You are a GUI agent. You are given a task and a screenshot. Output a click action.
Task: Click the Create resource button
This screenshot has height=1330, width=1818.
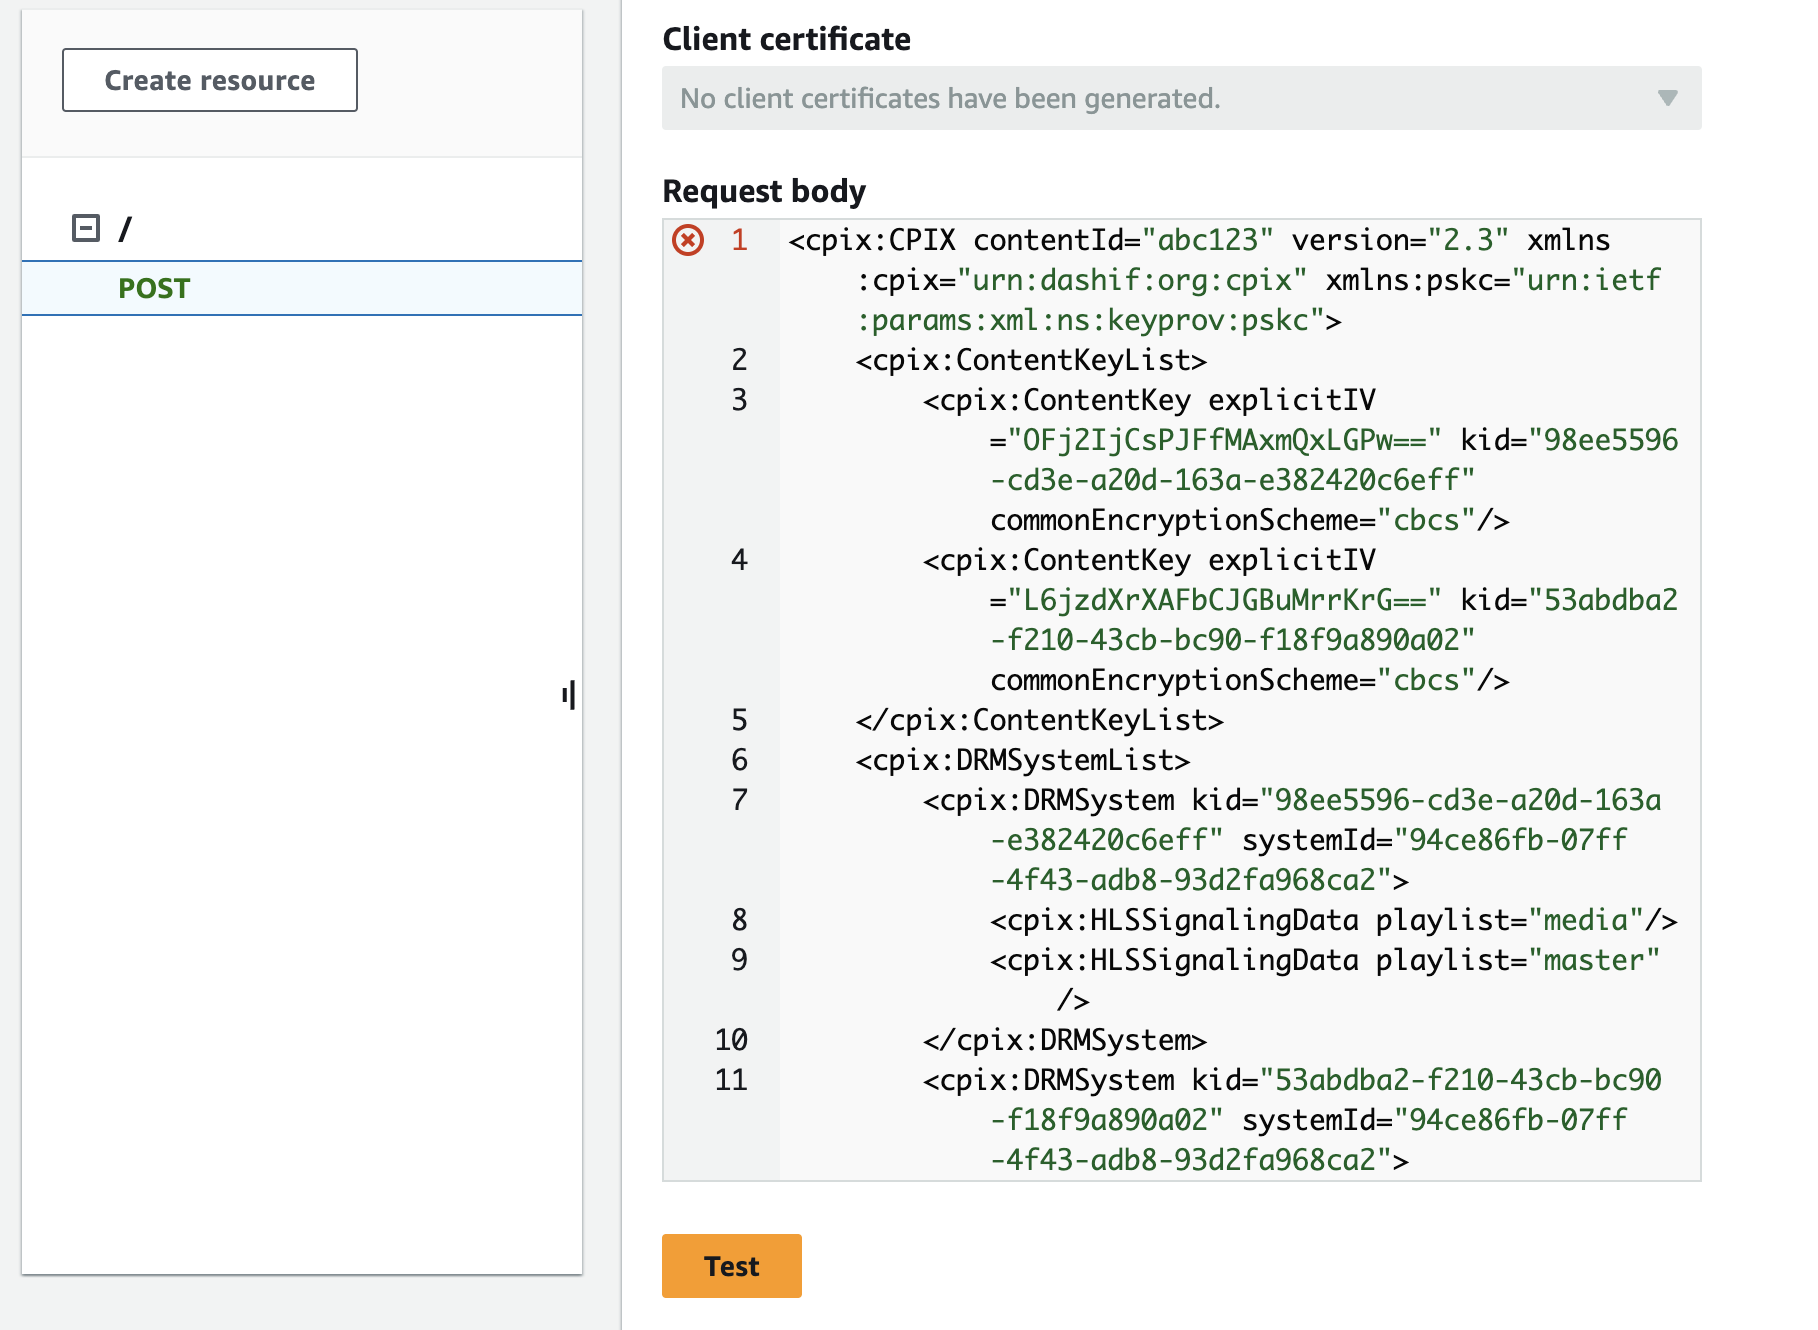209,80
